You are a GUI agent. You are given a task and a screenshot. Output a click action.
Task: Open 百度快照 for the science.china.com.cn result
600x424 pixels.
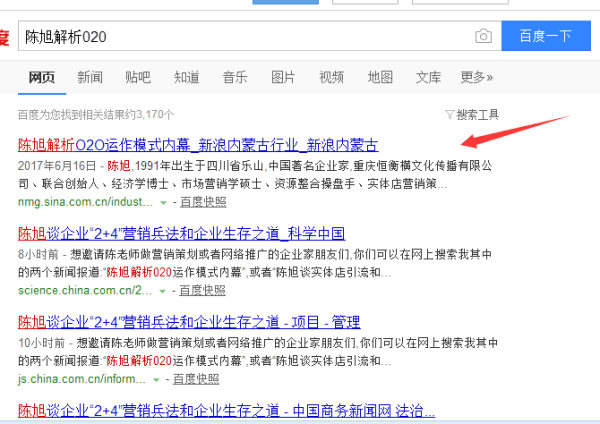[202, 290]
